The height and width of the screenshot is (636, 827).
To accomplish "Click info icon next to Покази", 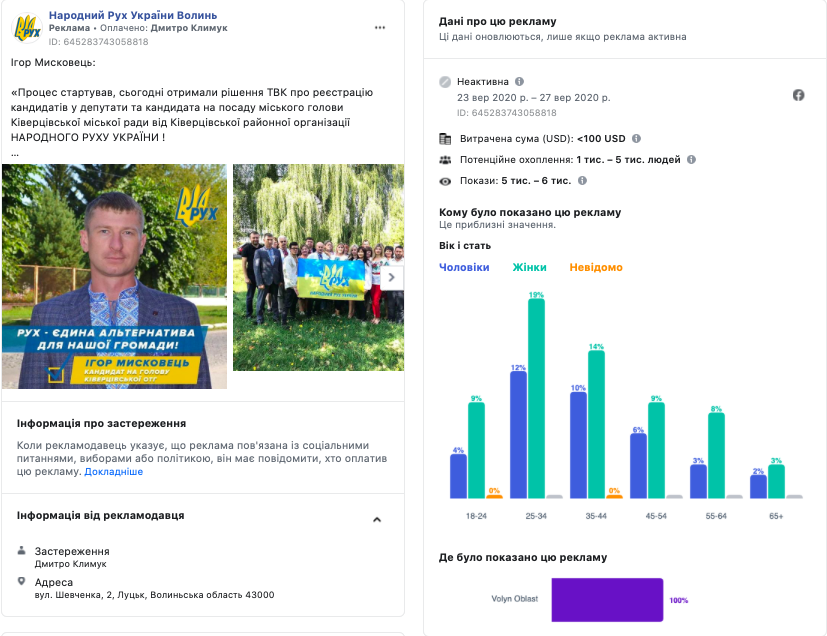I will pyautogui.click(x=582, y=180).
